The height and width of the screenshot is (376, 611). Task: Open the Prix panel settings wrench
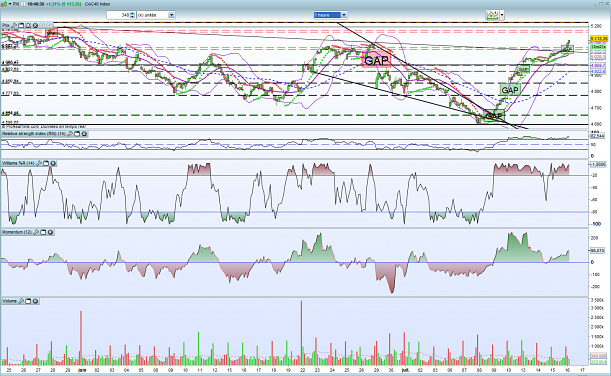click(x=14, y=25)
